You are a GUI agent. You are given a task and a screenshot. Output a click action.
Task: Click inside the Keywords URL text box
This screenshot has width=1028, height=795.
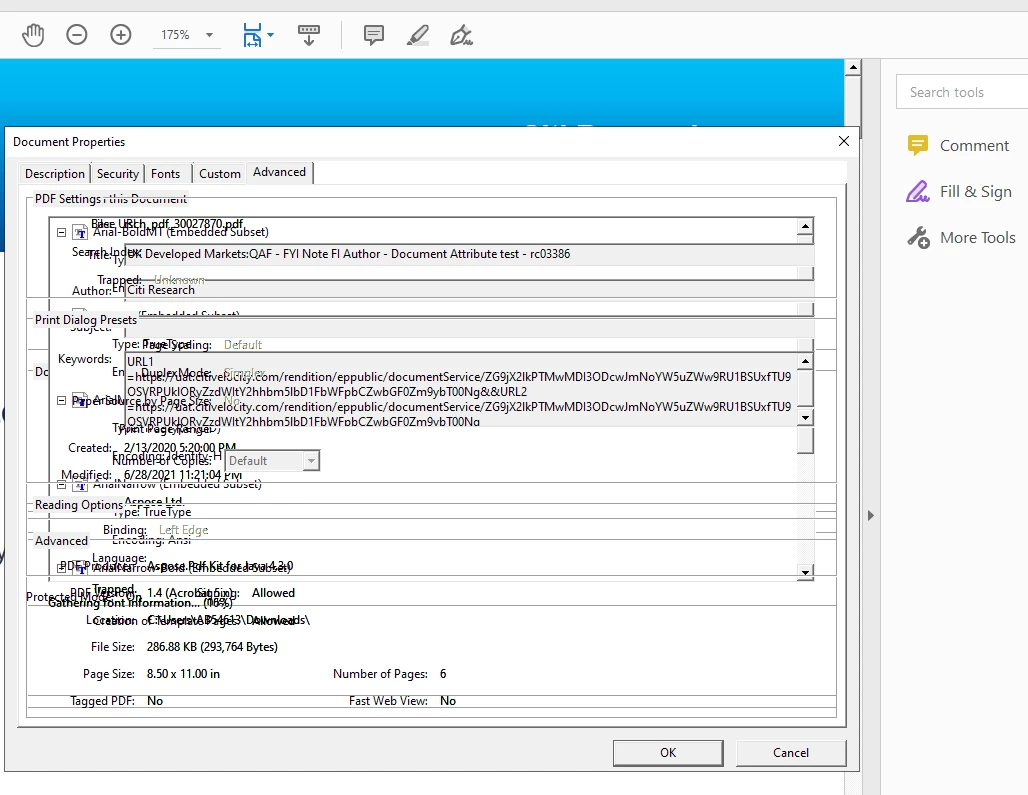461,391
